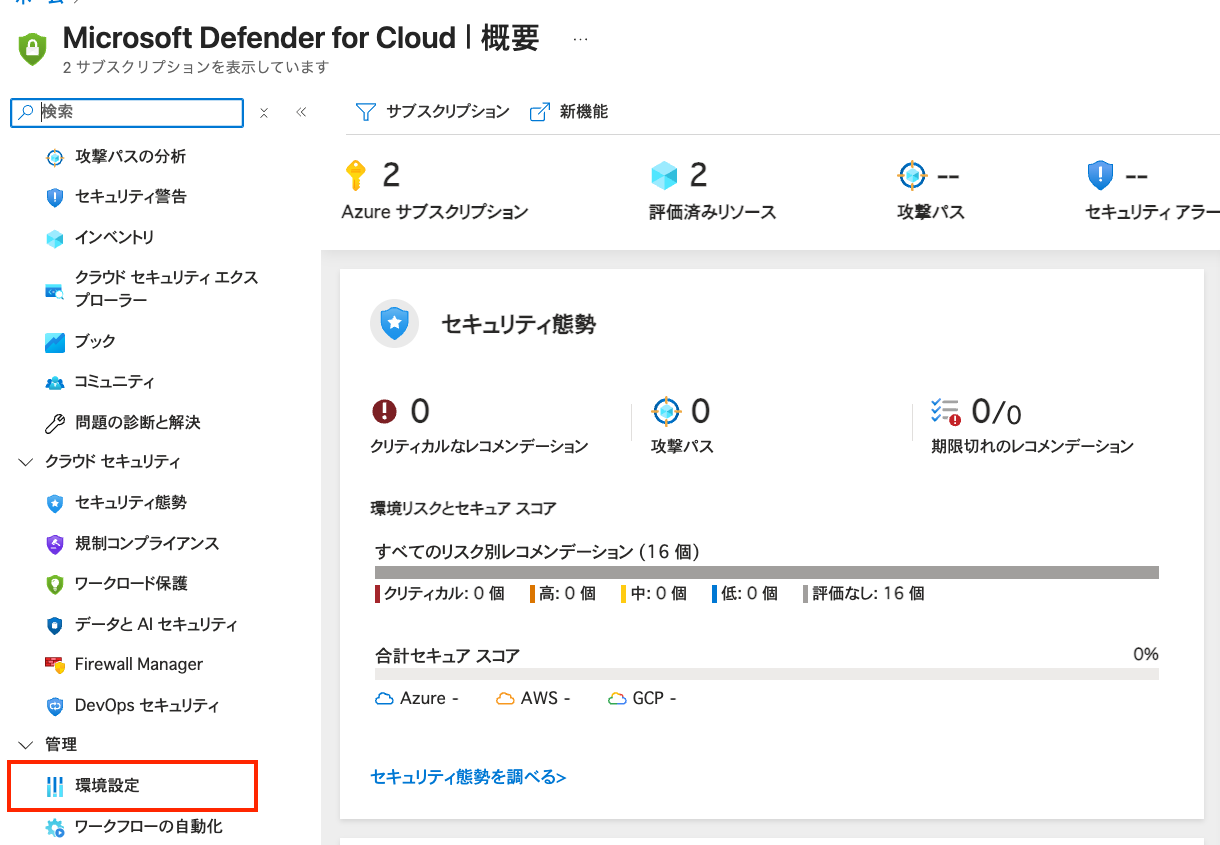The height and width of the screenshot is (845, 1220).
Task: Click the workbooks (ブック) chart icon
Action: [55, 342]
